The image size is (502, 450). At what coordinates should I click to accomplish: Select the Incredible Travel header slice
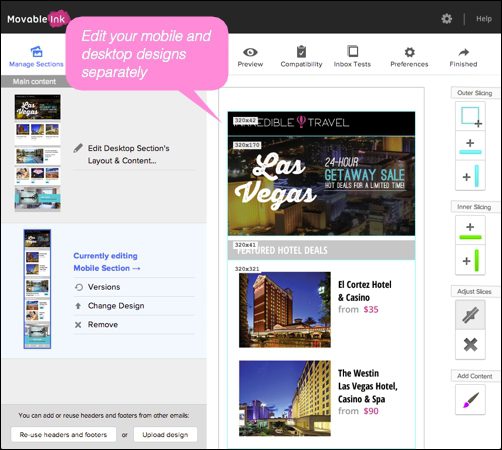[321, 124]
